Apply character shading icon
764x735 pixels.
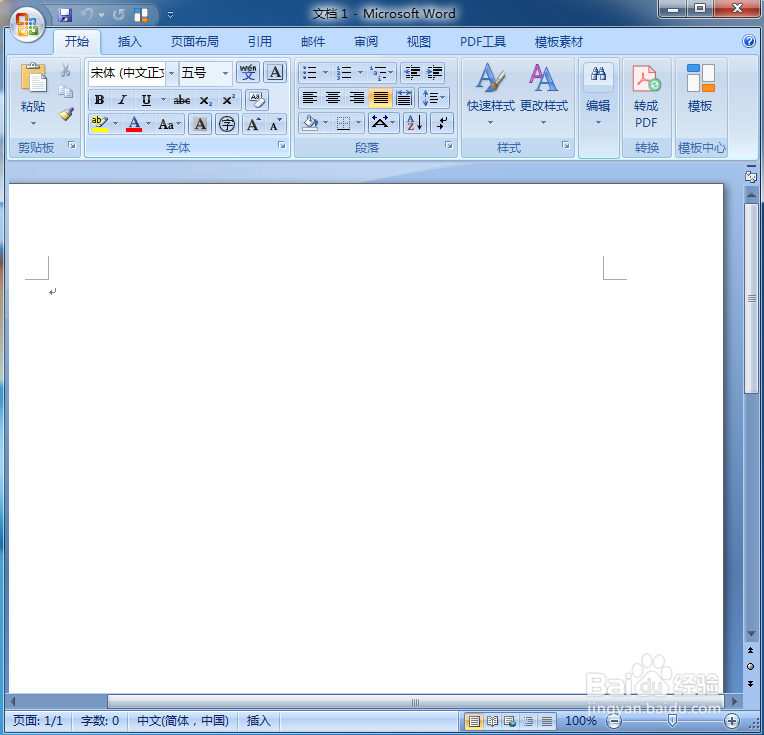[x=200, y=124]
